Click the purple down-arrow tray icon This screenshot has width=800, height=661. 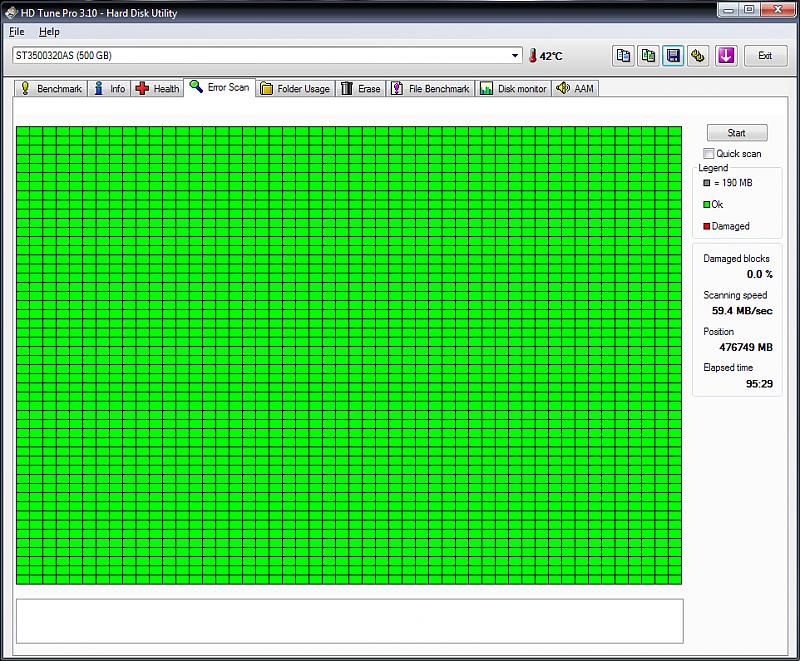726,56
